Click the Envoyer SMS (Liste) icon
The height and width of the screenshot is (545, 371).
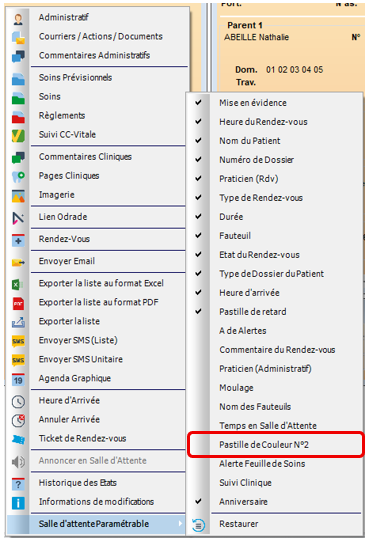click(18, 341)
